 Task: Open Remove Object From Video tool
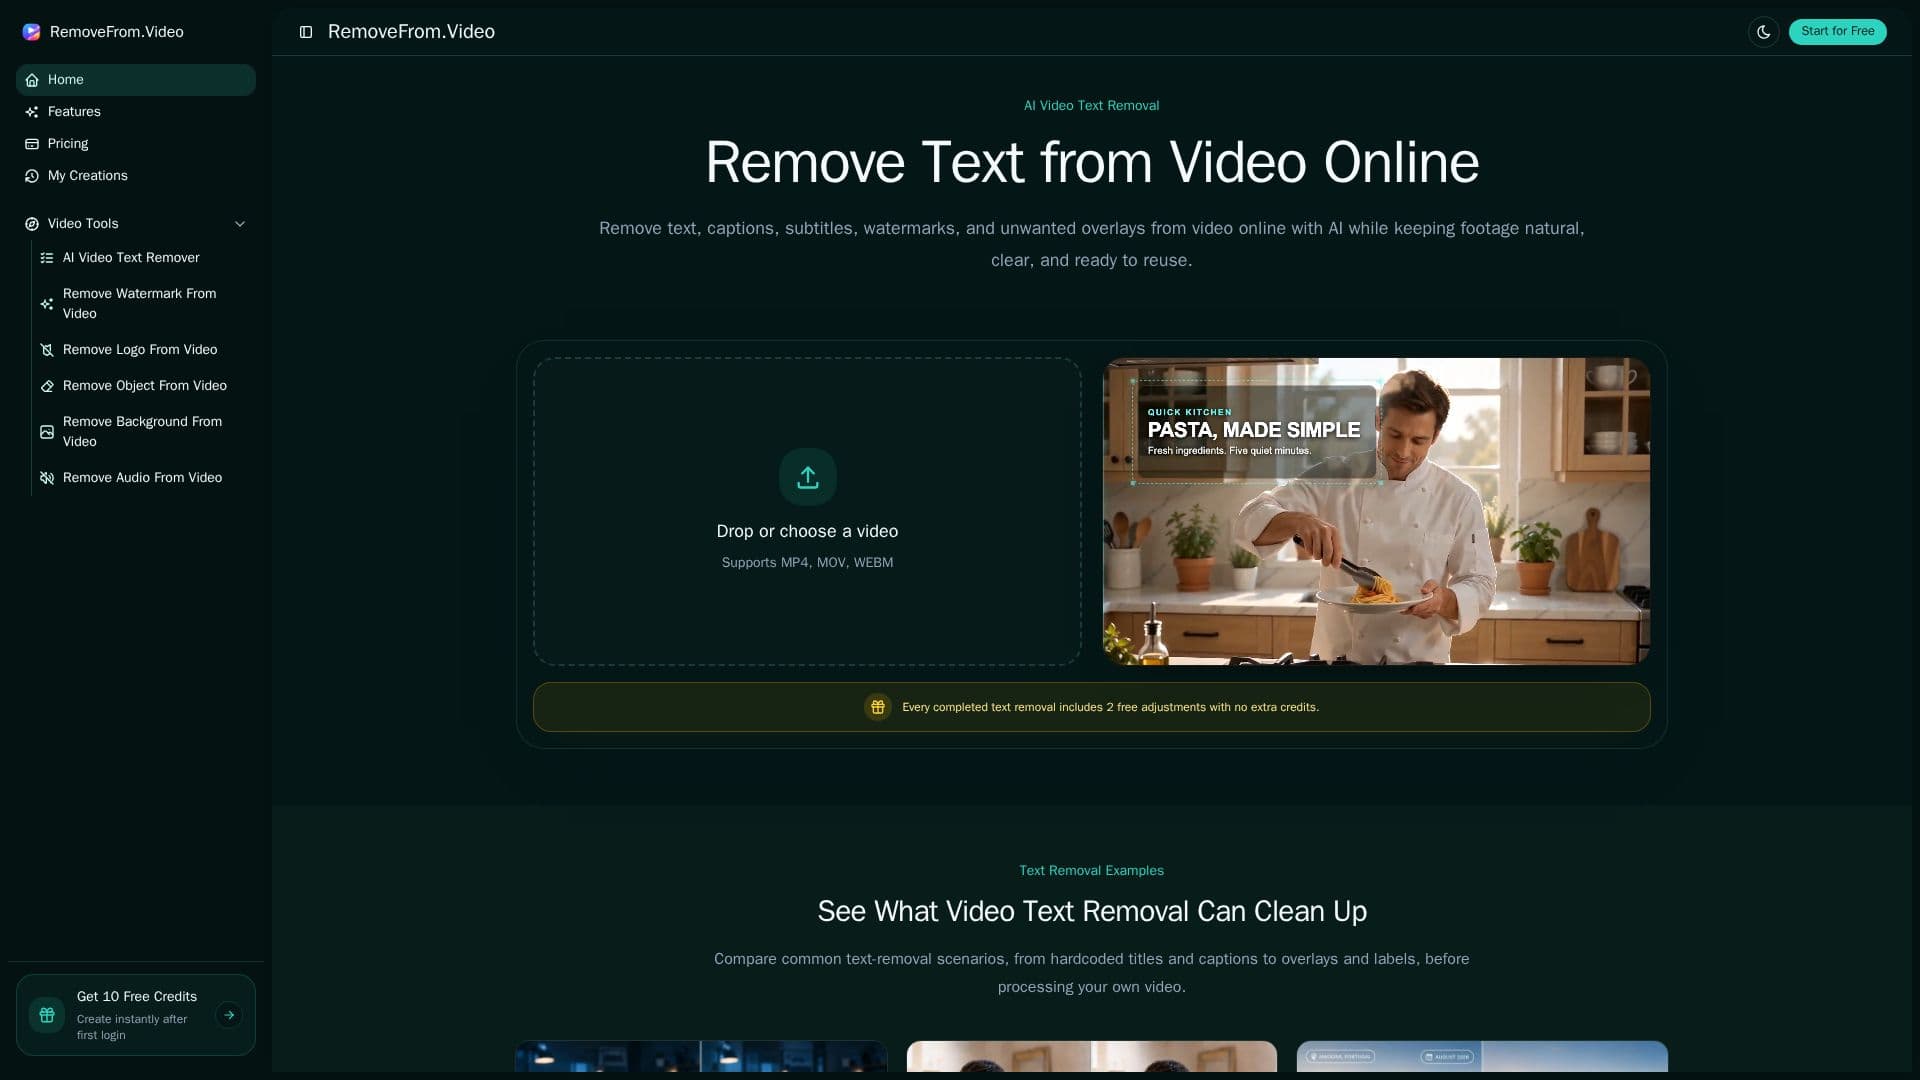144,386
